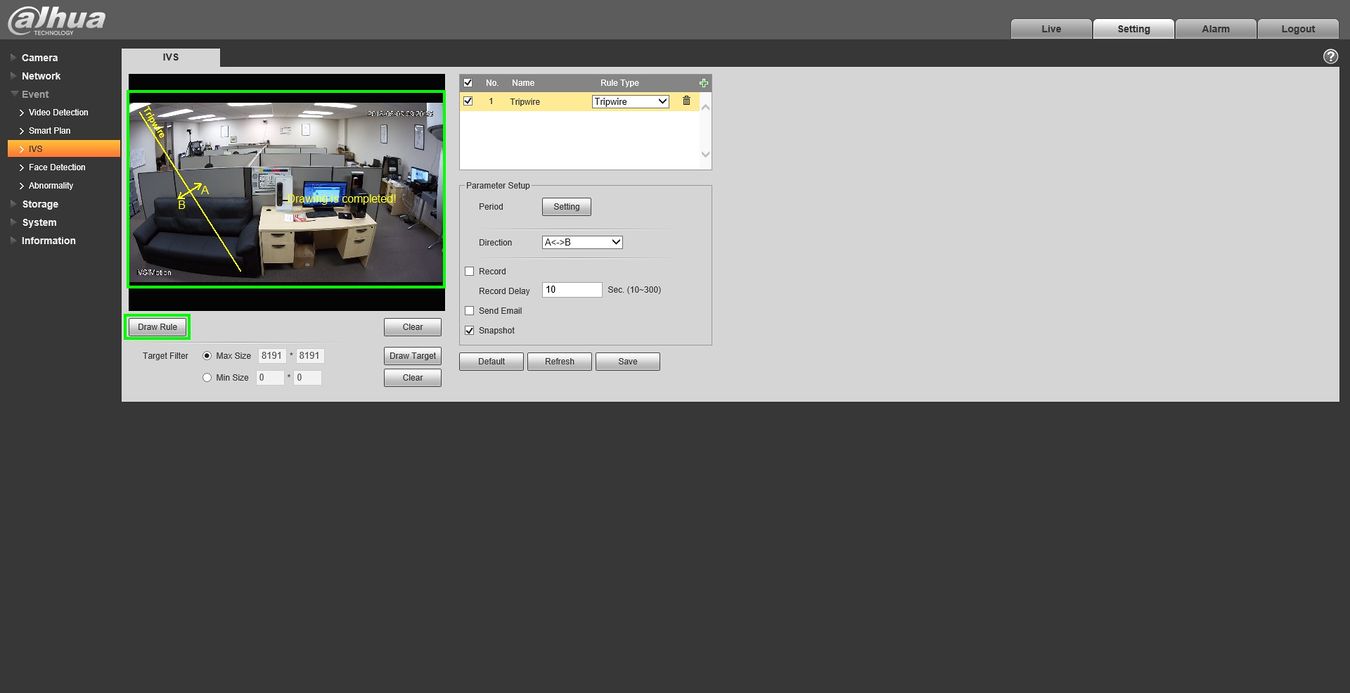Delete the Tripwire rule with trash icon

click(x=686, y=101)
